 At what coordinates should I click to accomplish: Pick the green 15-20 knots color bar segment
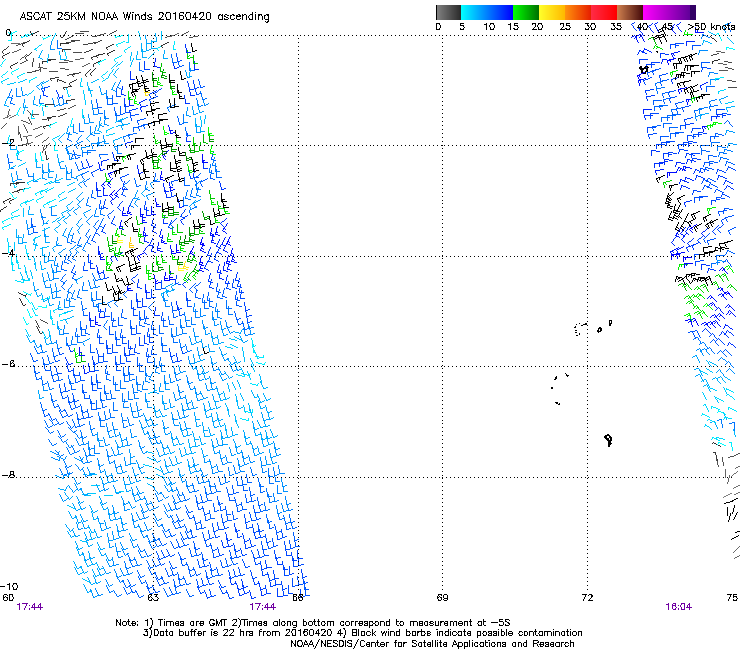pyautogui.click(x=526, y=12)
